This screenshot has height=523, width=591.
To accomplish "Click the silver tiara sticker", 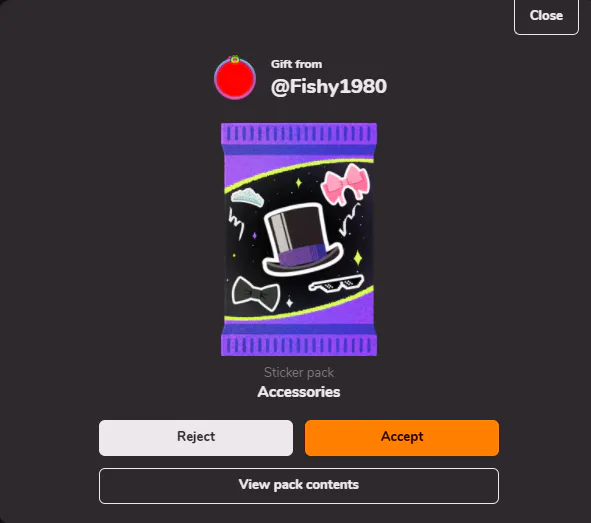I will click(247, 197).
